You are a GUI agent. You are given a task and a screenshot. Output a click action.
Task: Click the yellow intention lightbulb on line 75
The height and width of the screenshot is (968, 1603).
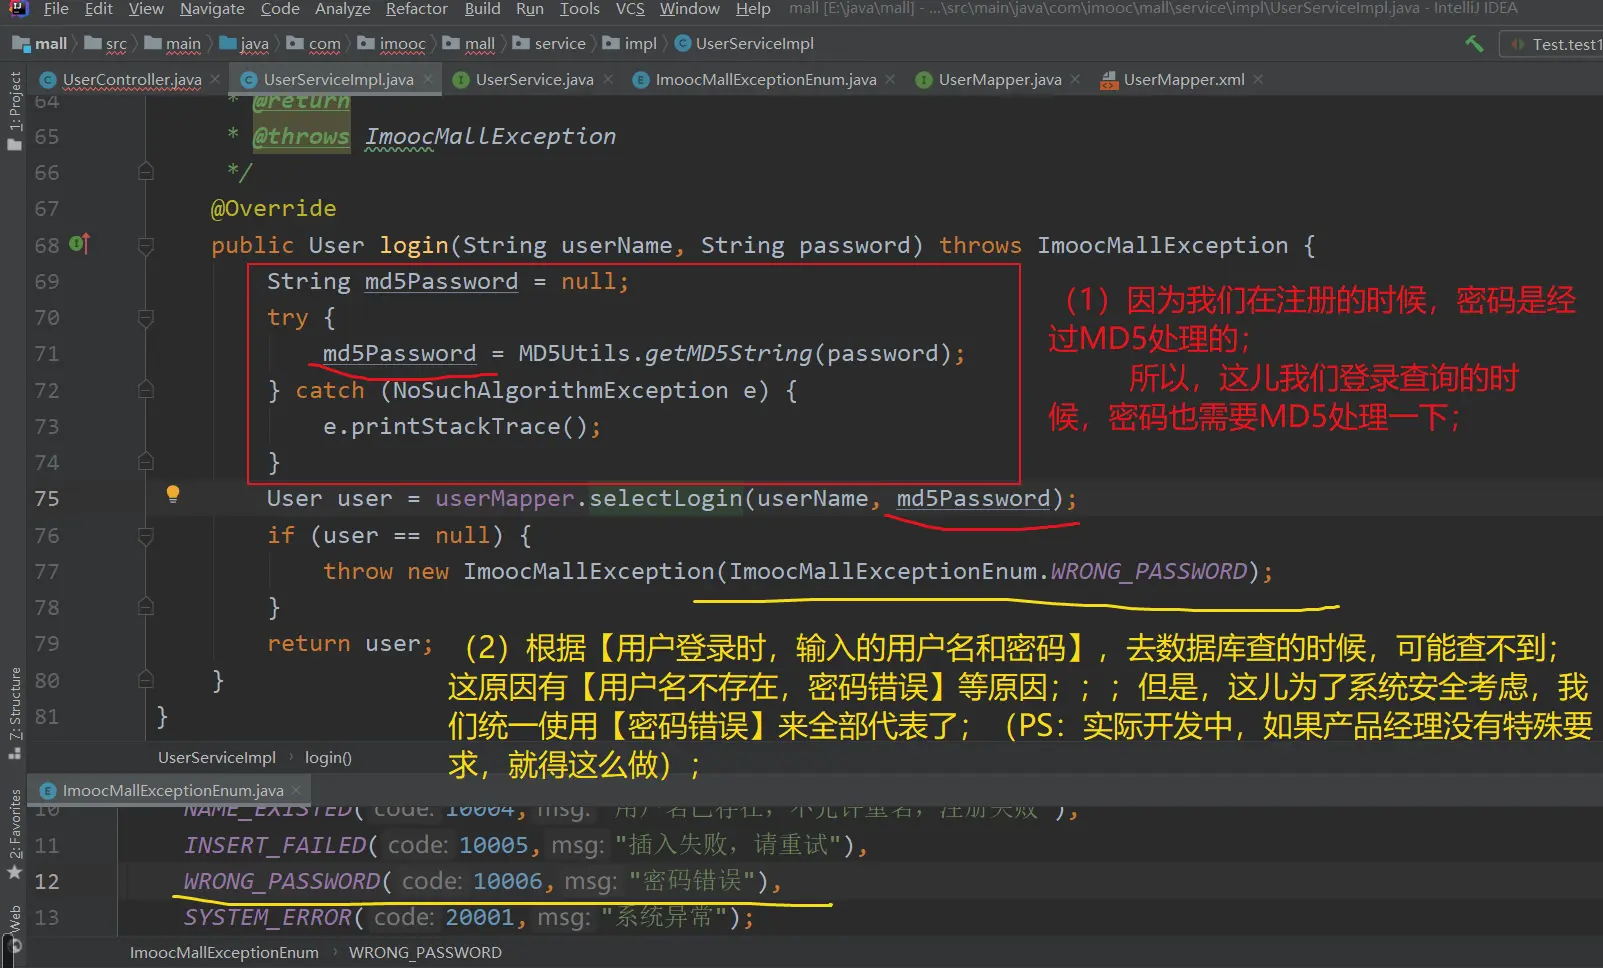point(173,494)
